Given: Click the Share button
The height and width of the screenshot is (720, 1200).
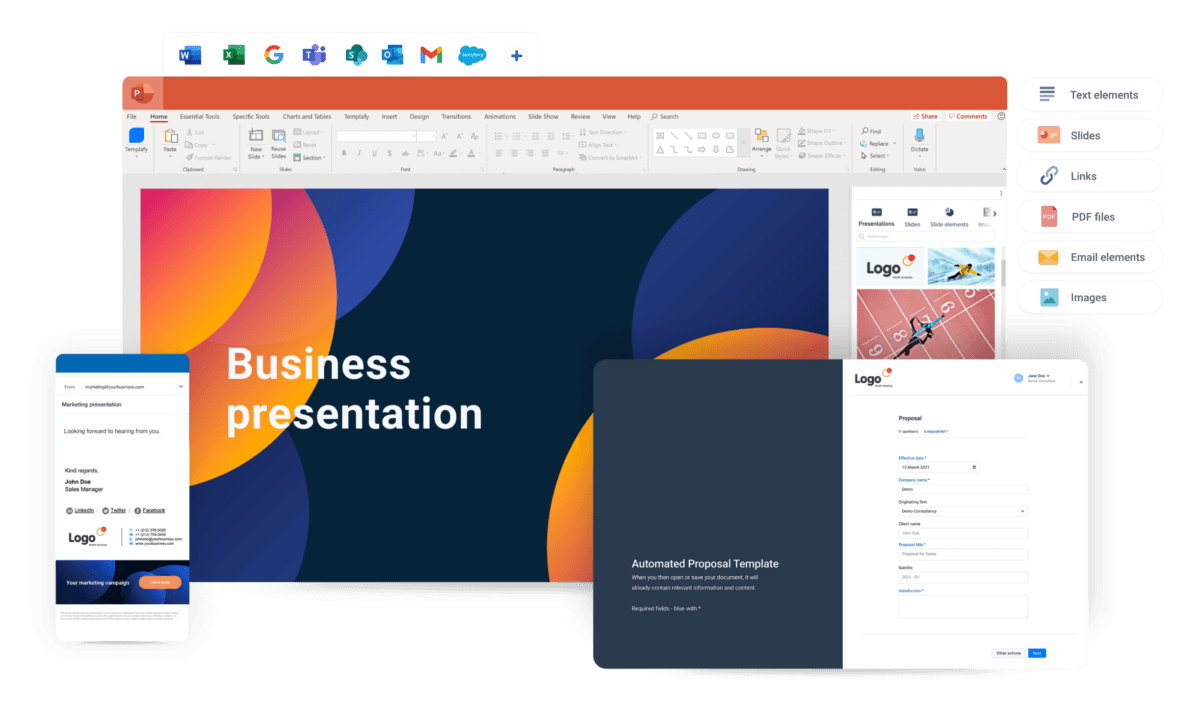Looking at the screenshot, I should 924,116.
